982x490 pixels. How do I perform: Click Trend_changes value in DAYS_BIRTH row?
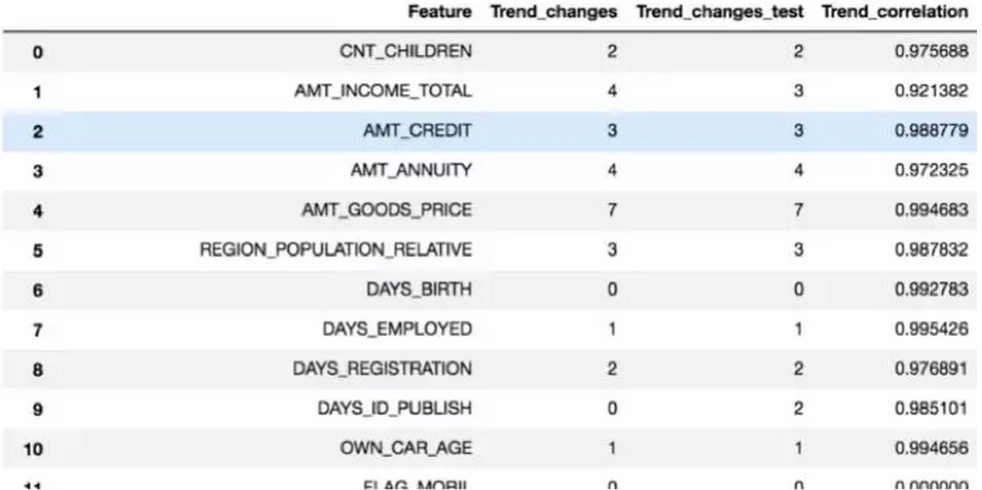coord(612,289)
